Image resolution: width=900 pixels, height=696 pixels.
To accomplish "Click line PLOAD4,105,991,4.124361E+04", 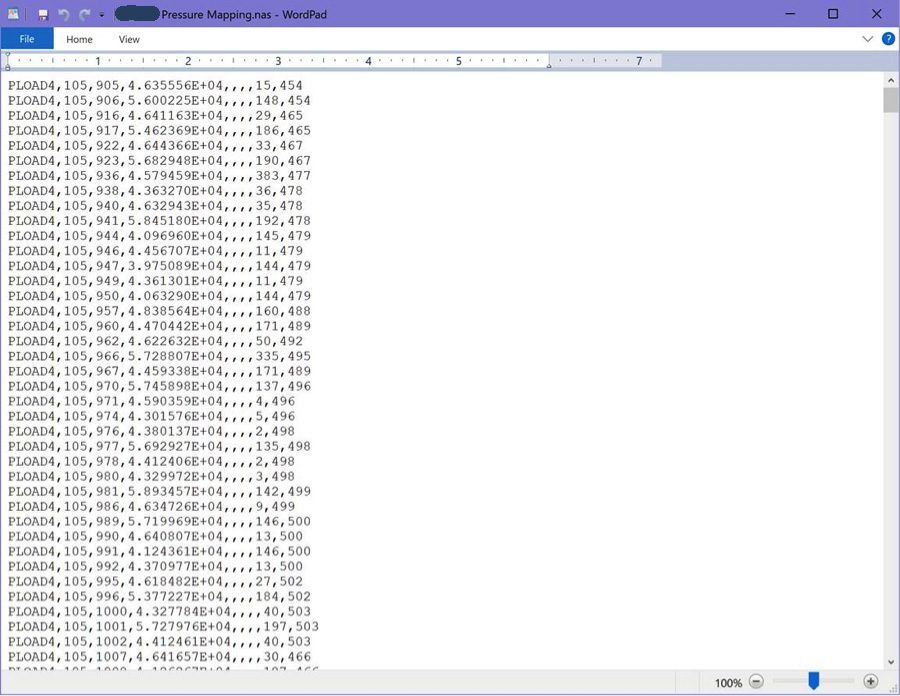I will tap(159, 551).
